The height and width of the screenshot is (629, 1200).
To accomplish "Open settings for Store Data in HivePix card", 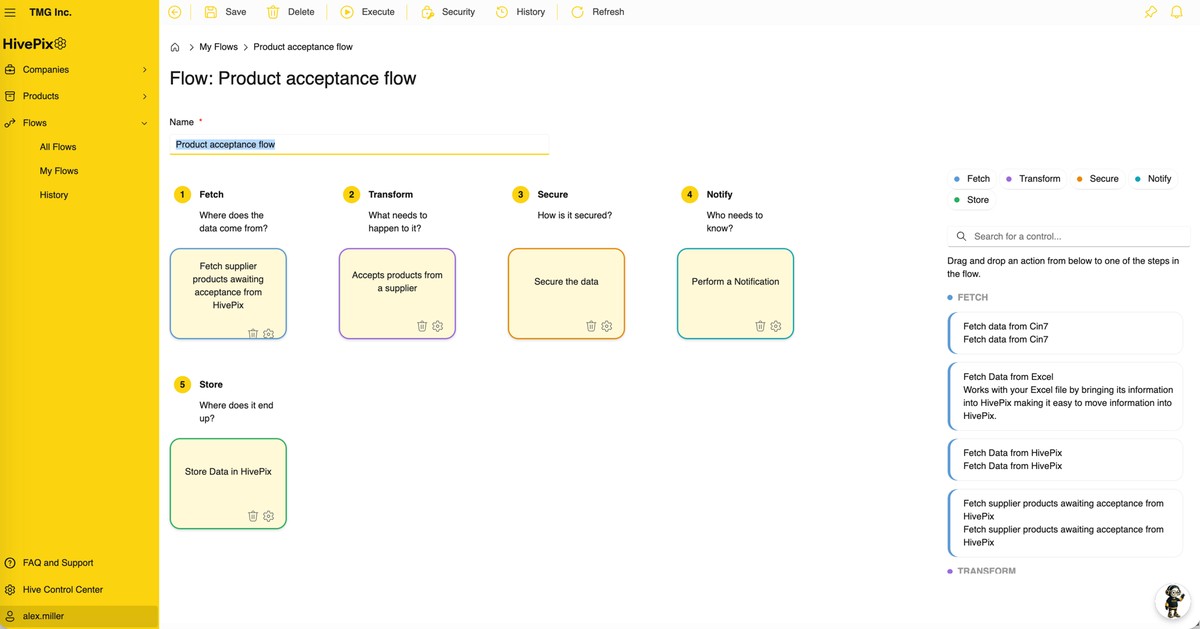I will click(x=269, y=516).
